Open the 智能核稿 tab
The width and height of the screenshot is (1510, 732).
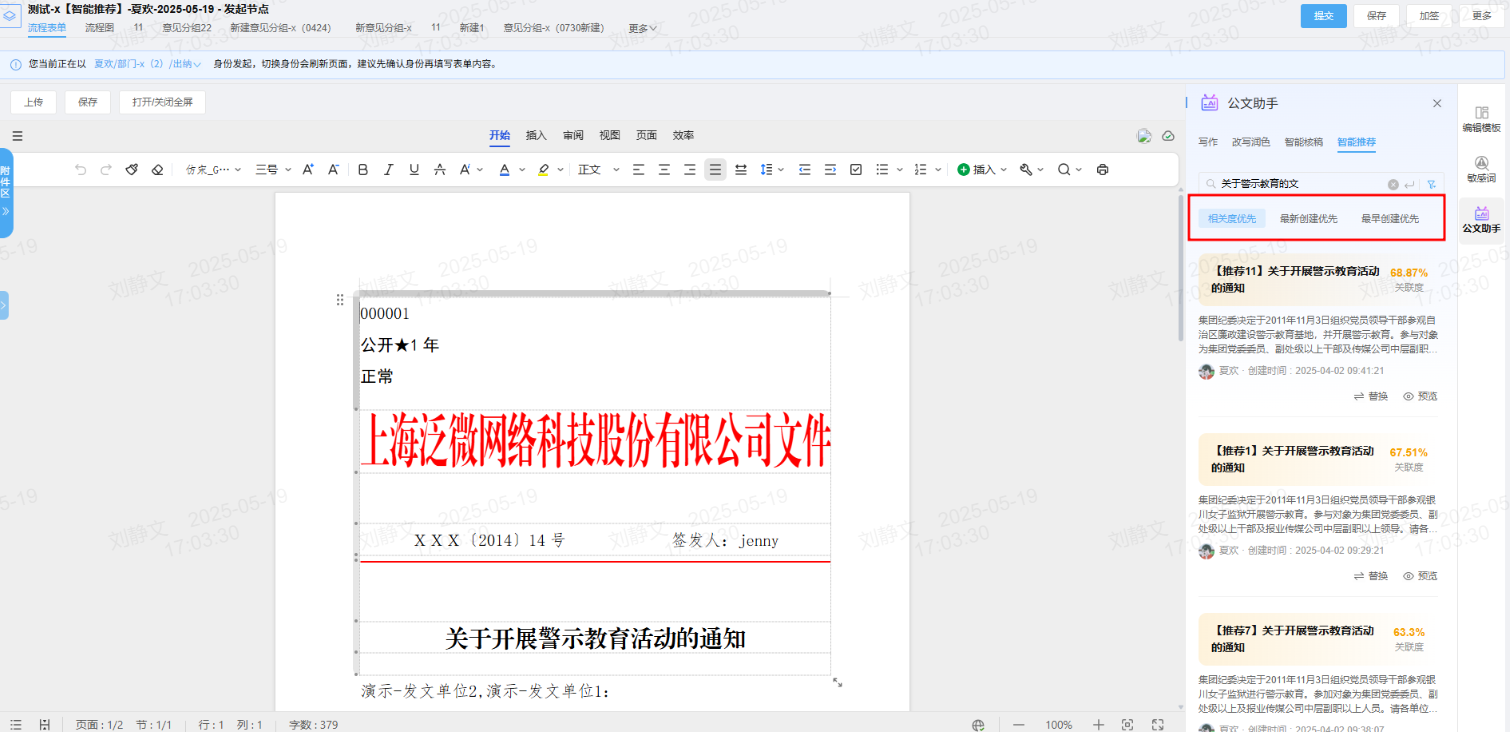click(1304, 142)
